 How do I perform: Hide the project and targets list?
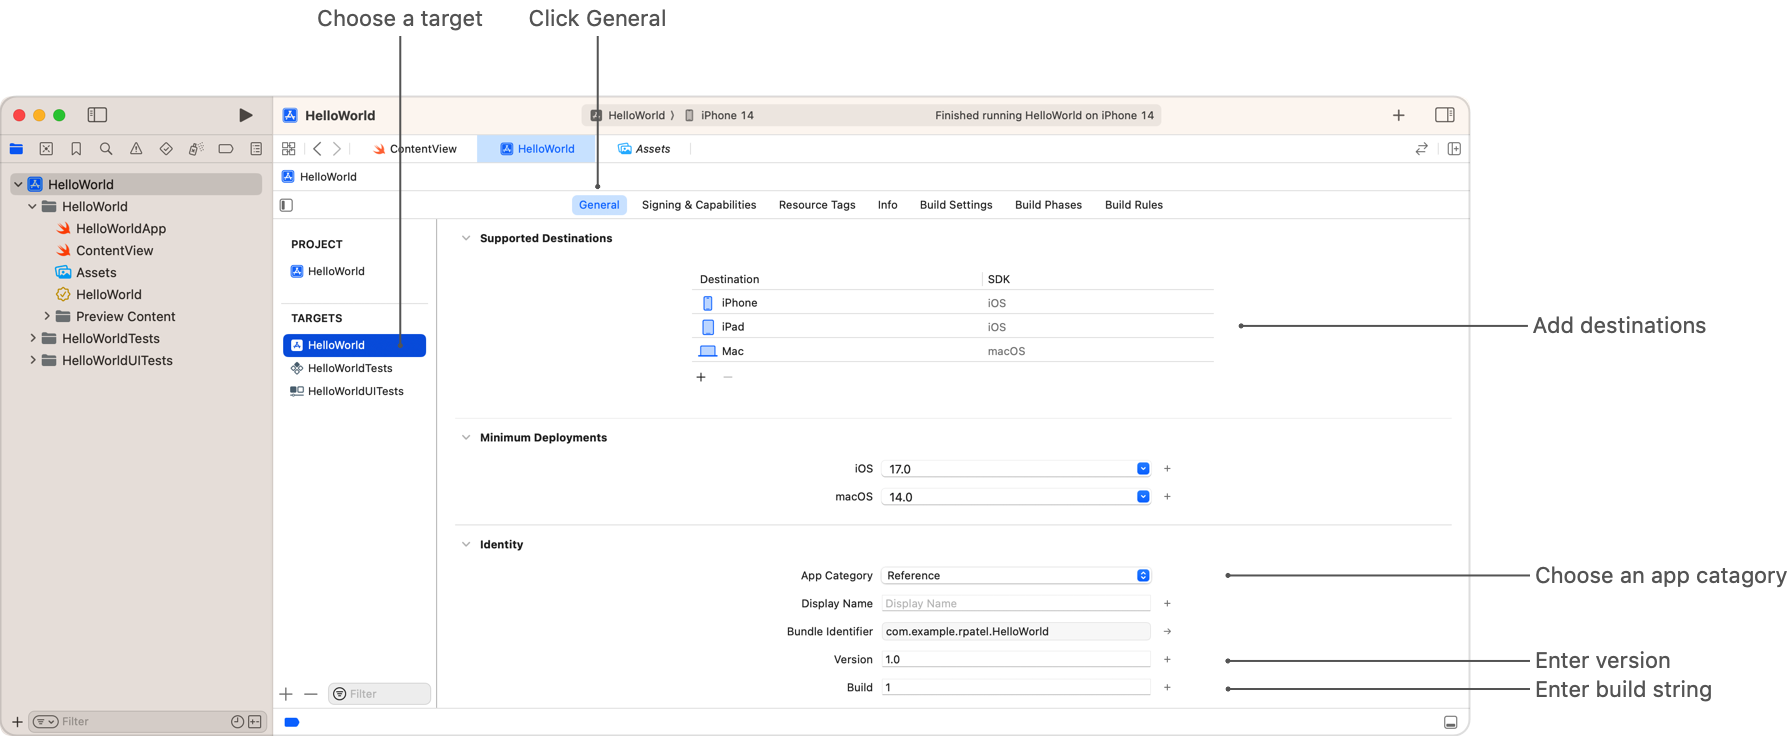tap(287, 205)
